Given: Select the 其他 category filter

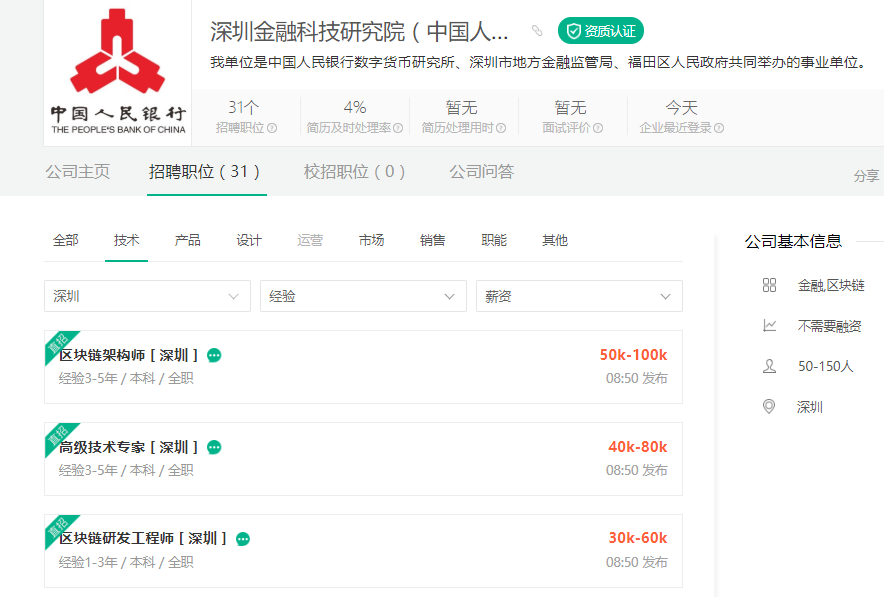Looking at the screenshot, I should (555, 240).
